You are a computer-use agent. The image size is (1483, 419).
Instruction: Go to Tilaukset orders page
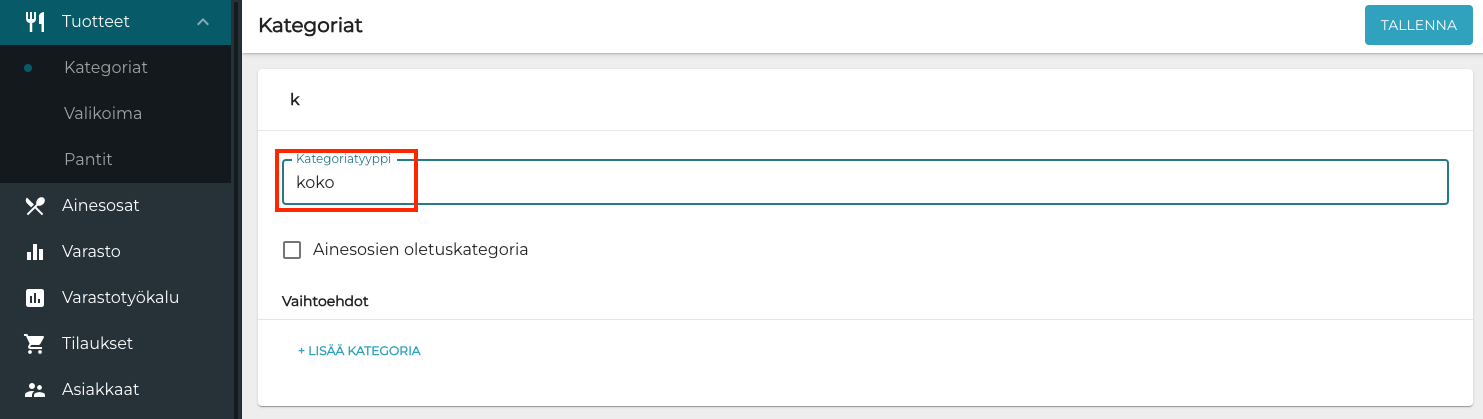pos(97,344)
